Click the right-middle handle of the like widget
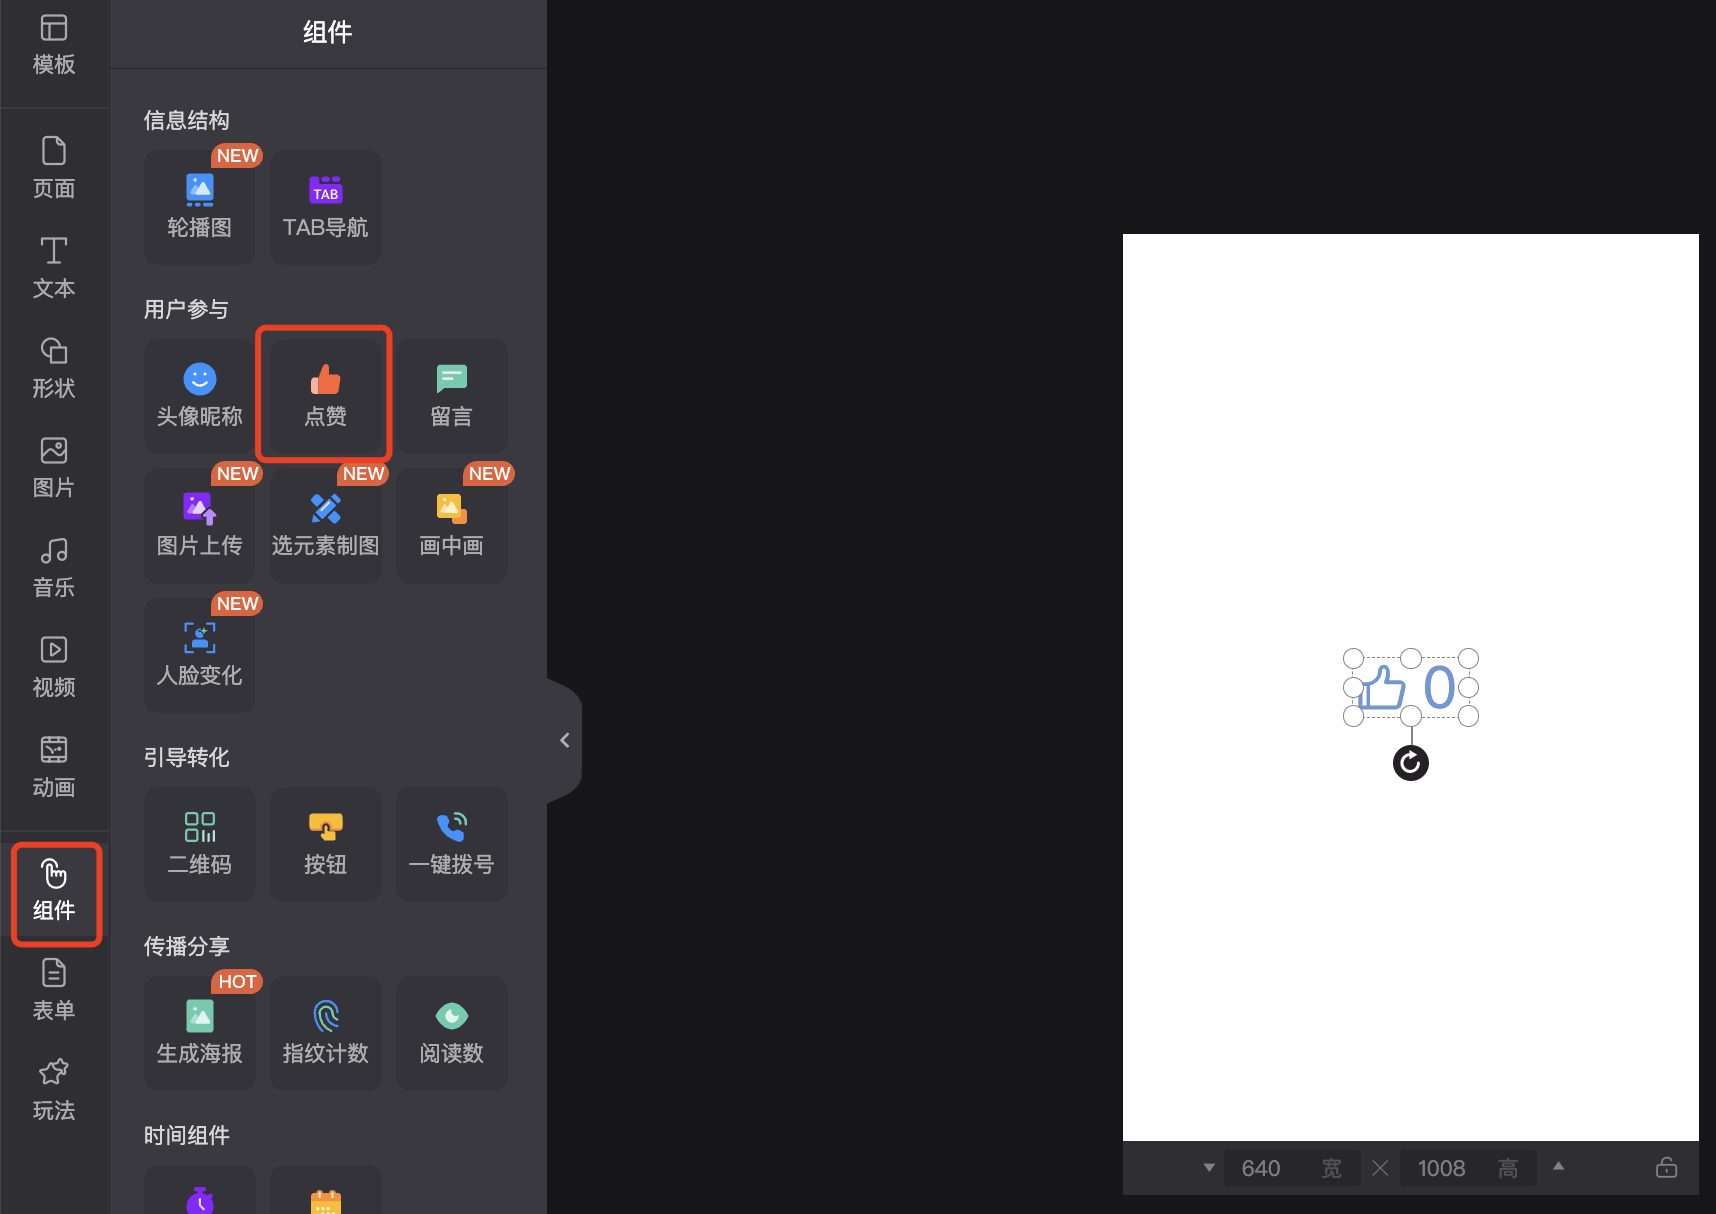The image size is (1716, 1214). click(1468, 687)
